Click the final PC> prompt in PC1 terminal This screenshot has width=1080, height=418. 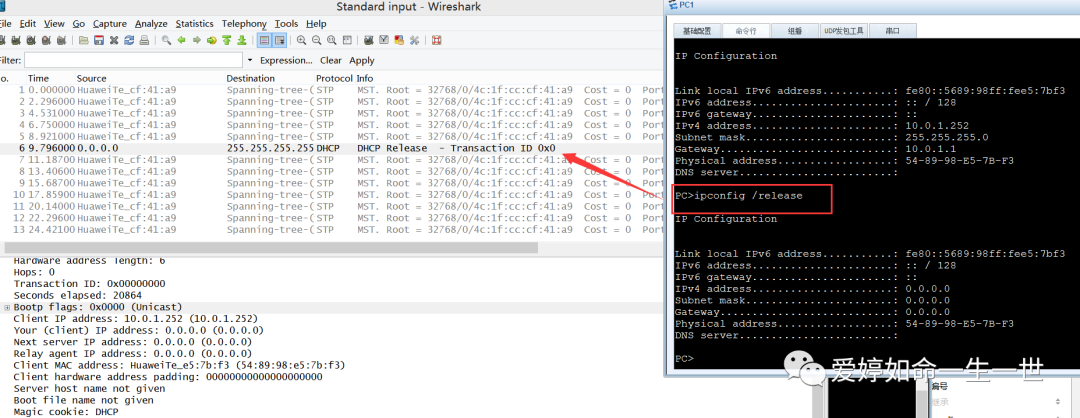tap(684, 359)
